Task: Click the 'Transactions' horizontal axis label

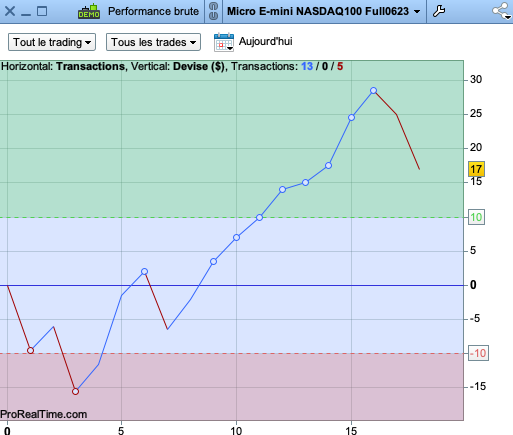Action: (90, 66)
